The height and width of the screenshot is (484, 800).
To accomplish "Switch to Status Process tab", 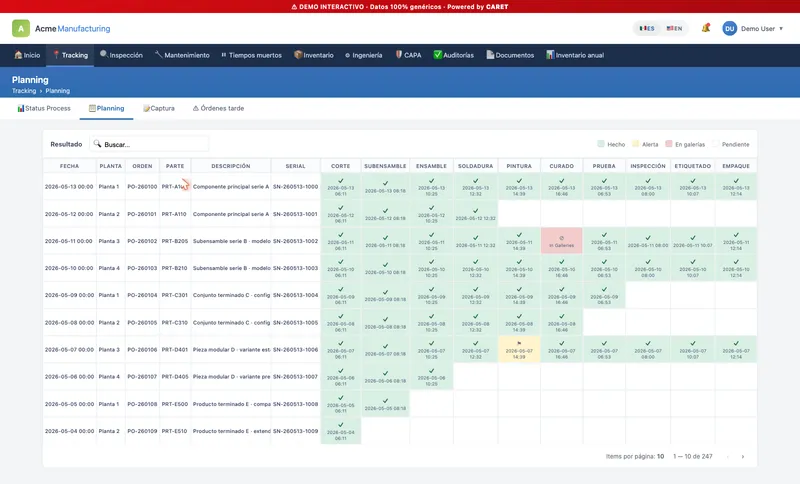I will point(44,108).
